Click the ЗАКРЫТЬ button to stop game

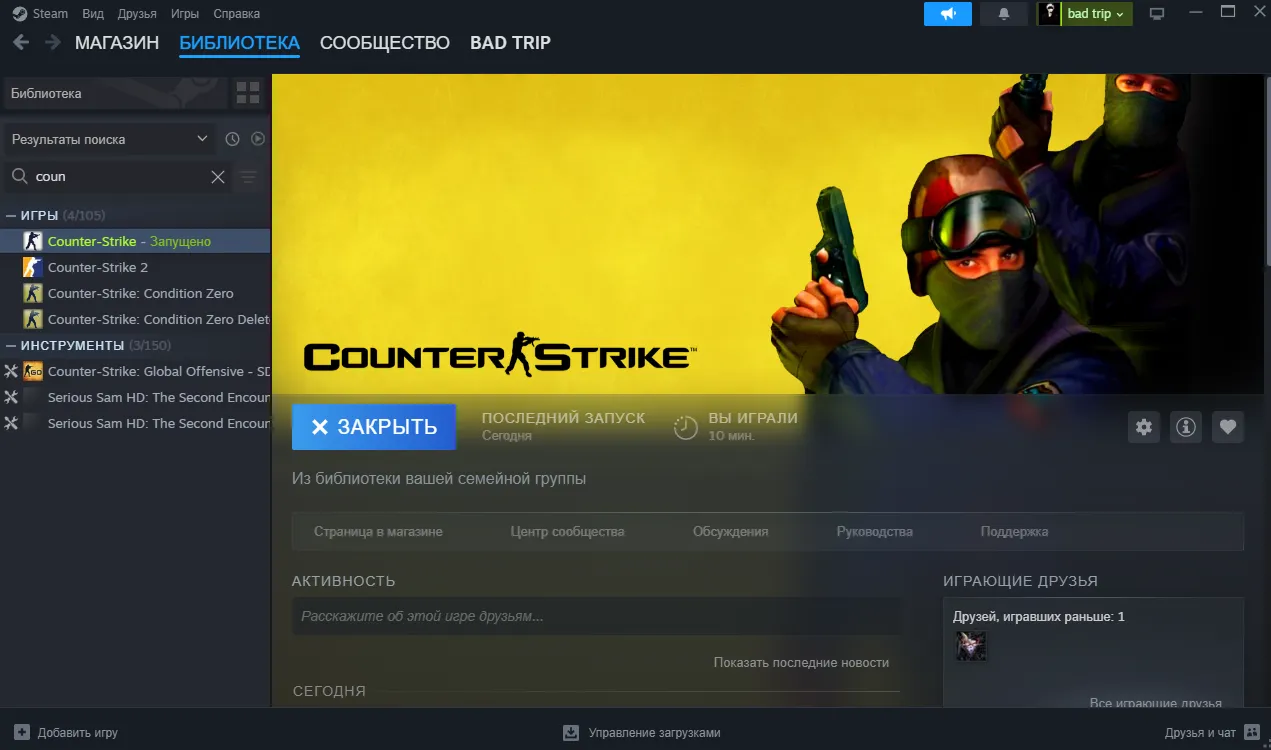point(374,427)
